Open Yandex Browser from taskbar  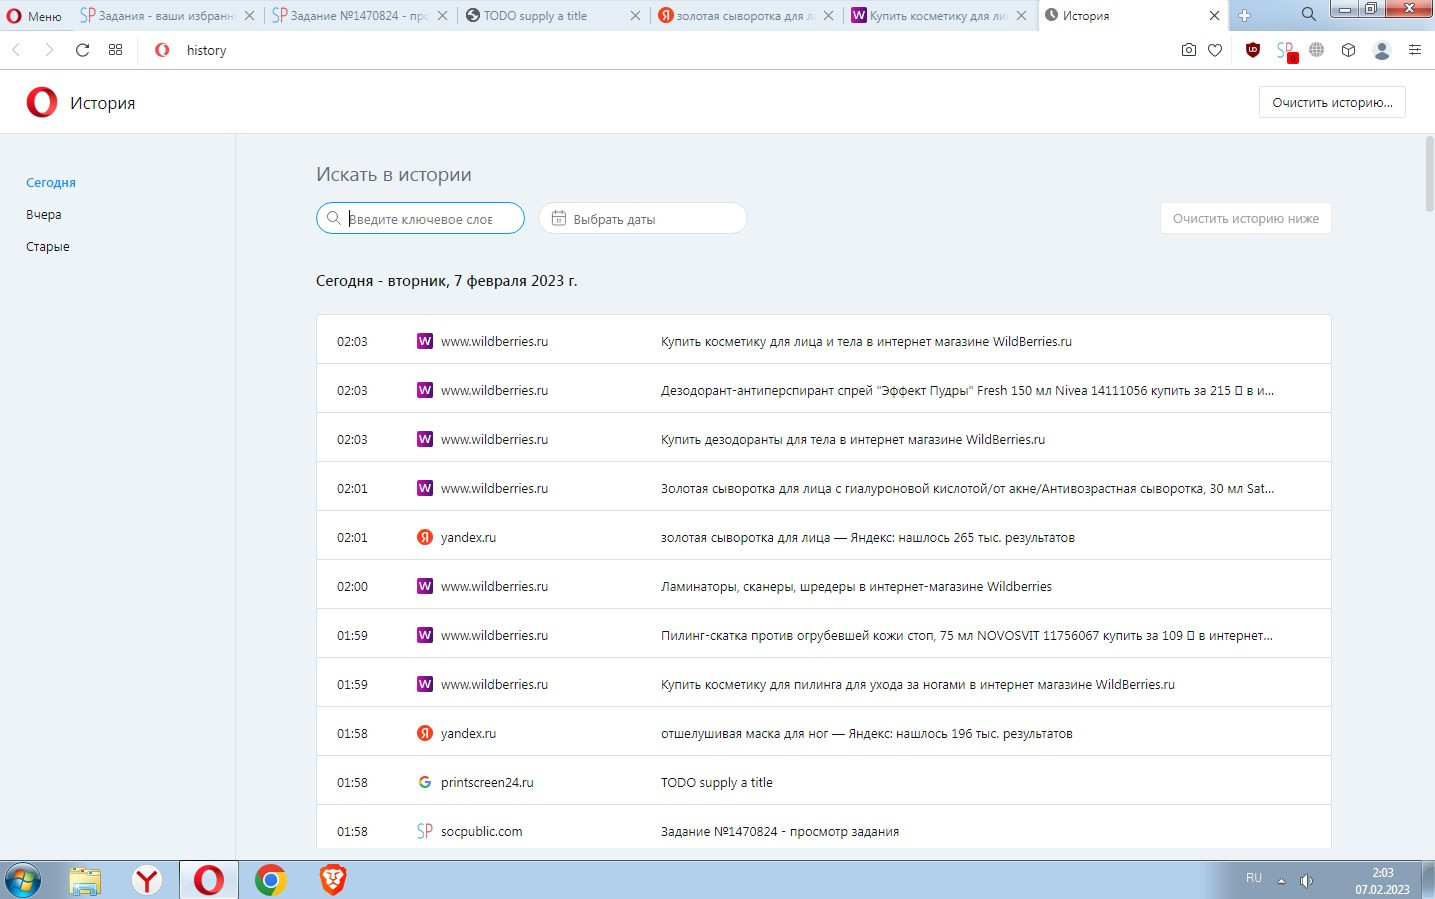(147, 880)
